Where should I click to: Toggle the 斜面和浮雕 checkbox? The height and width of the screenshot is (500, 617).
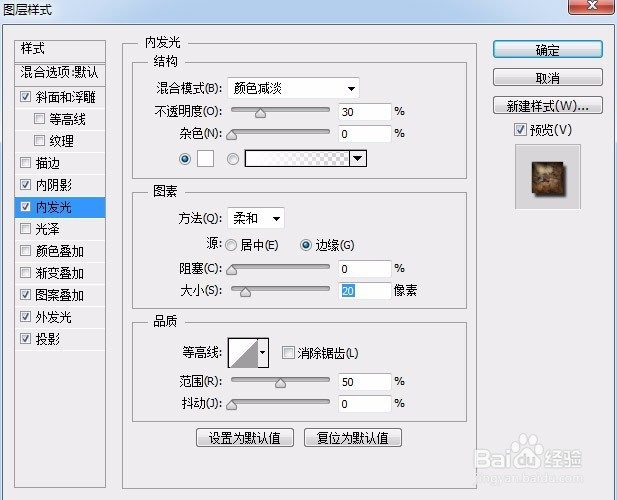tap(26, 97)
